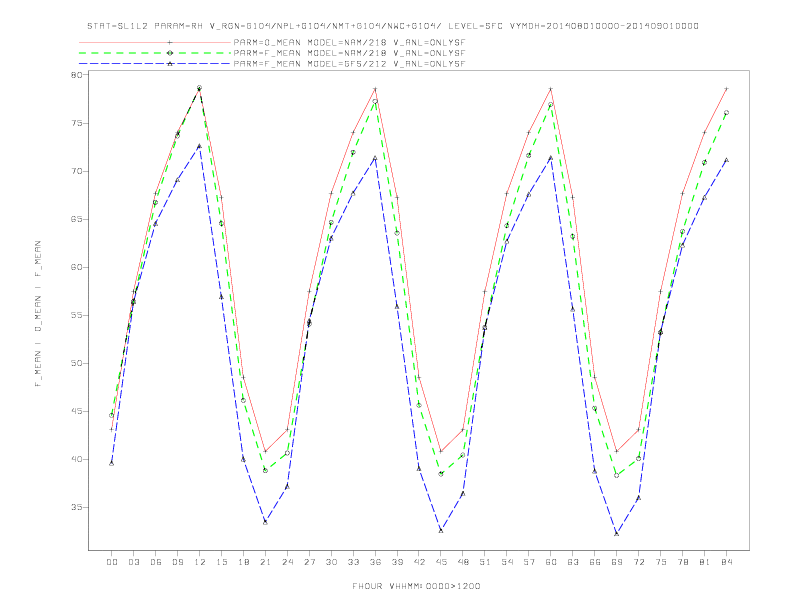Click x-axis tick label 60
Image resolution: width=792 pixels, height=612 pixels.
point(551,562)
